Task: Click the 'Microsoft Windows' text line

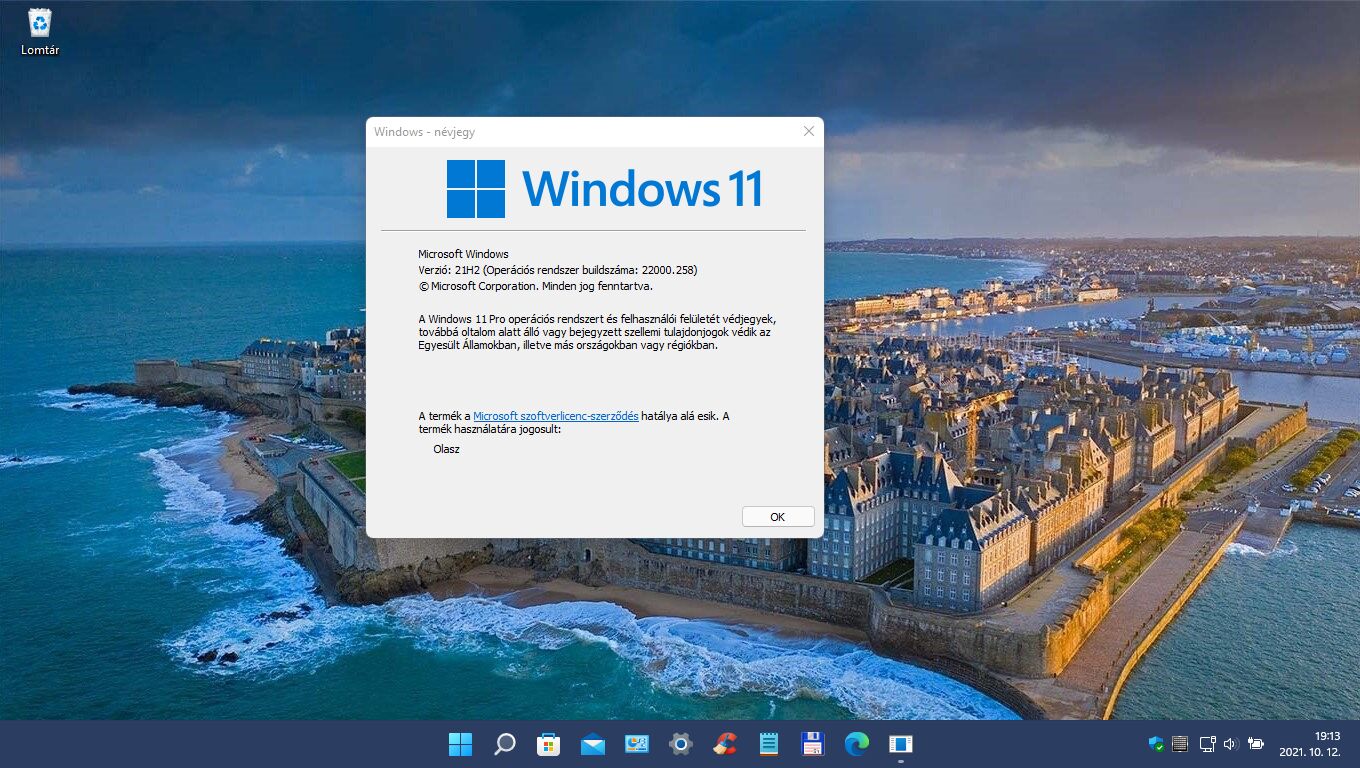Action: pyautogui.click(x=463, y=254)
